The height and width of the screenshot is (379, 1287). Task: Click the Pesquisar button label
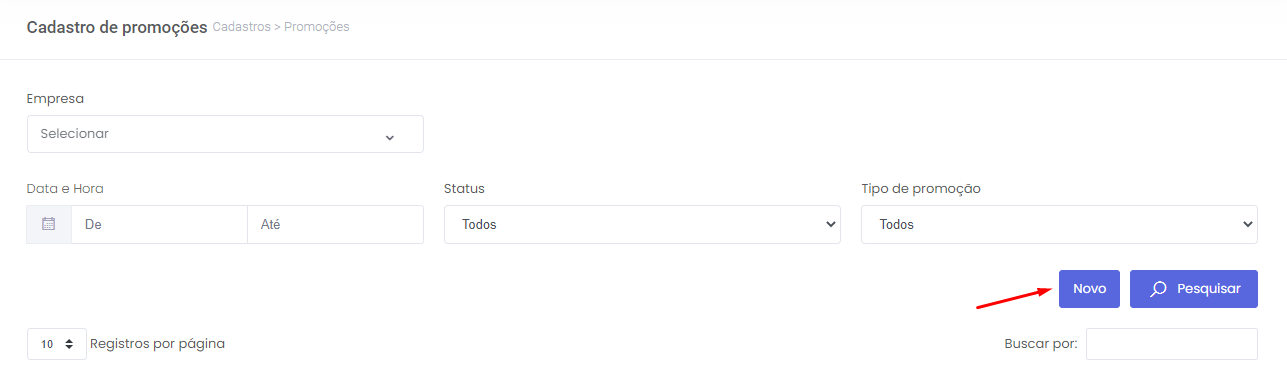tap(1209, 289)
